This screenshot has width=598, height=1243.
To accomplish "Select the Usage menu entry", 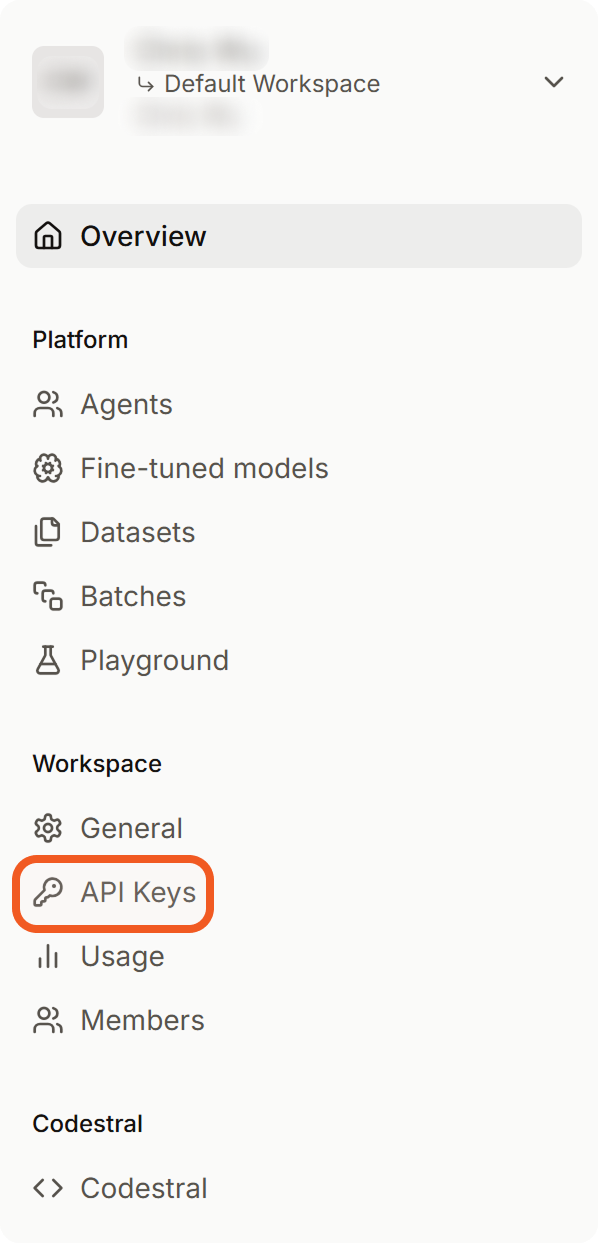I will (122, 956).
